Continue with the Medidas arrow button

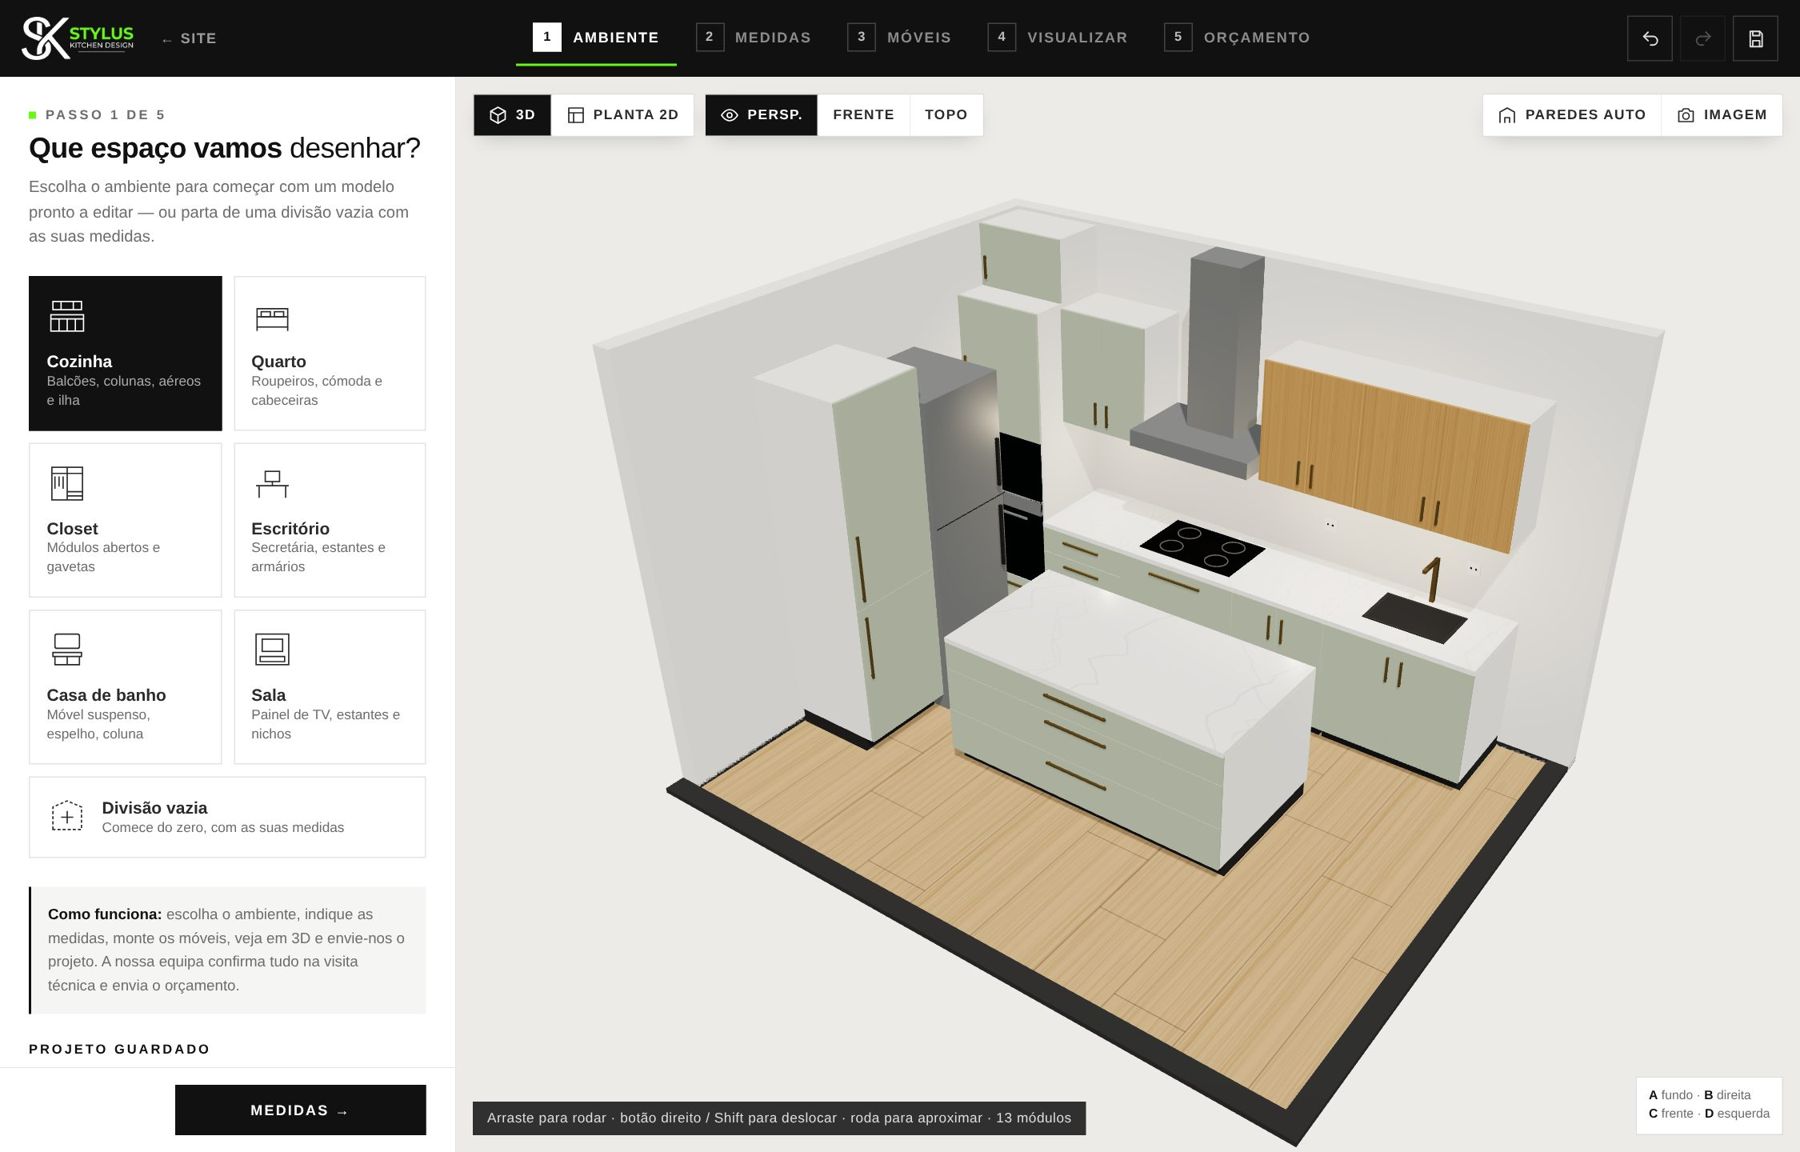pos(300,1110)
